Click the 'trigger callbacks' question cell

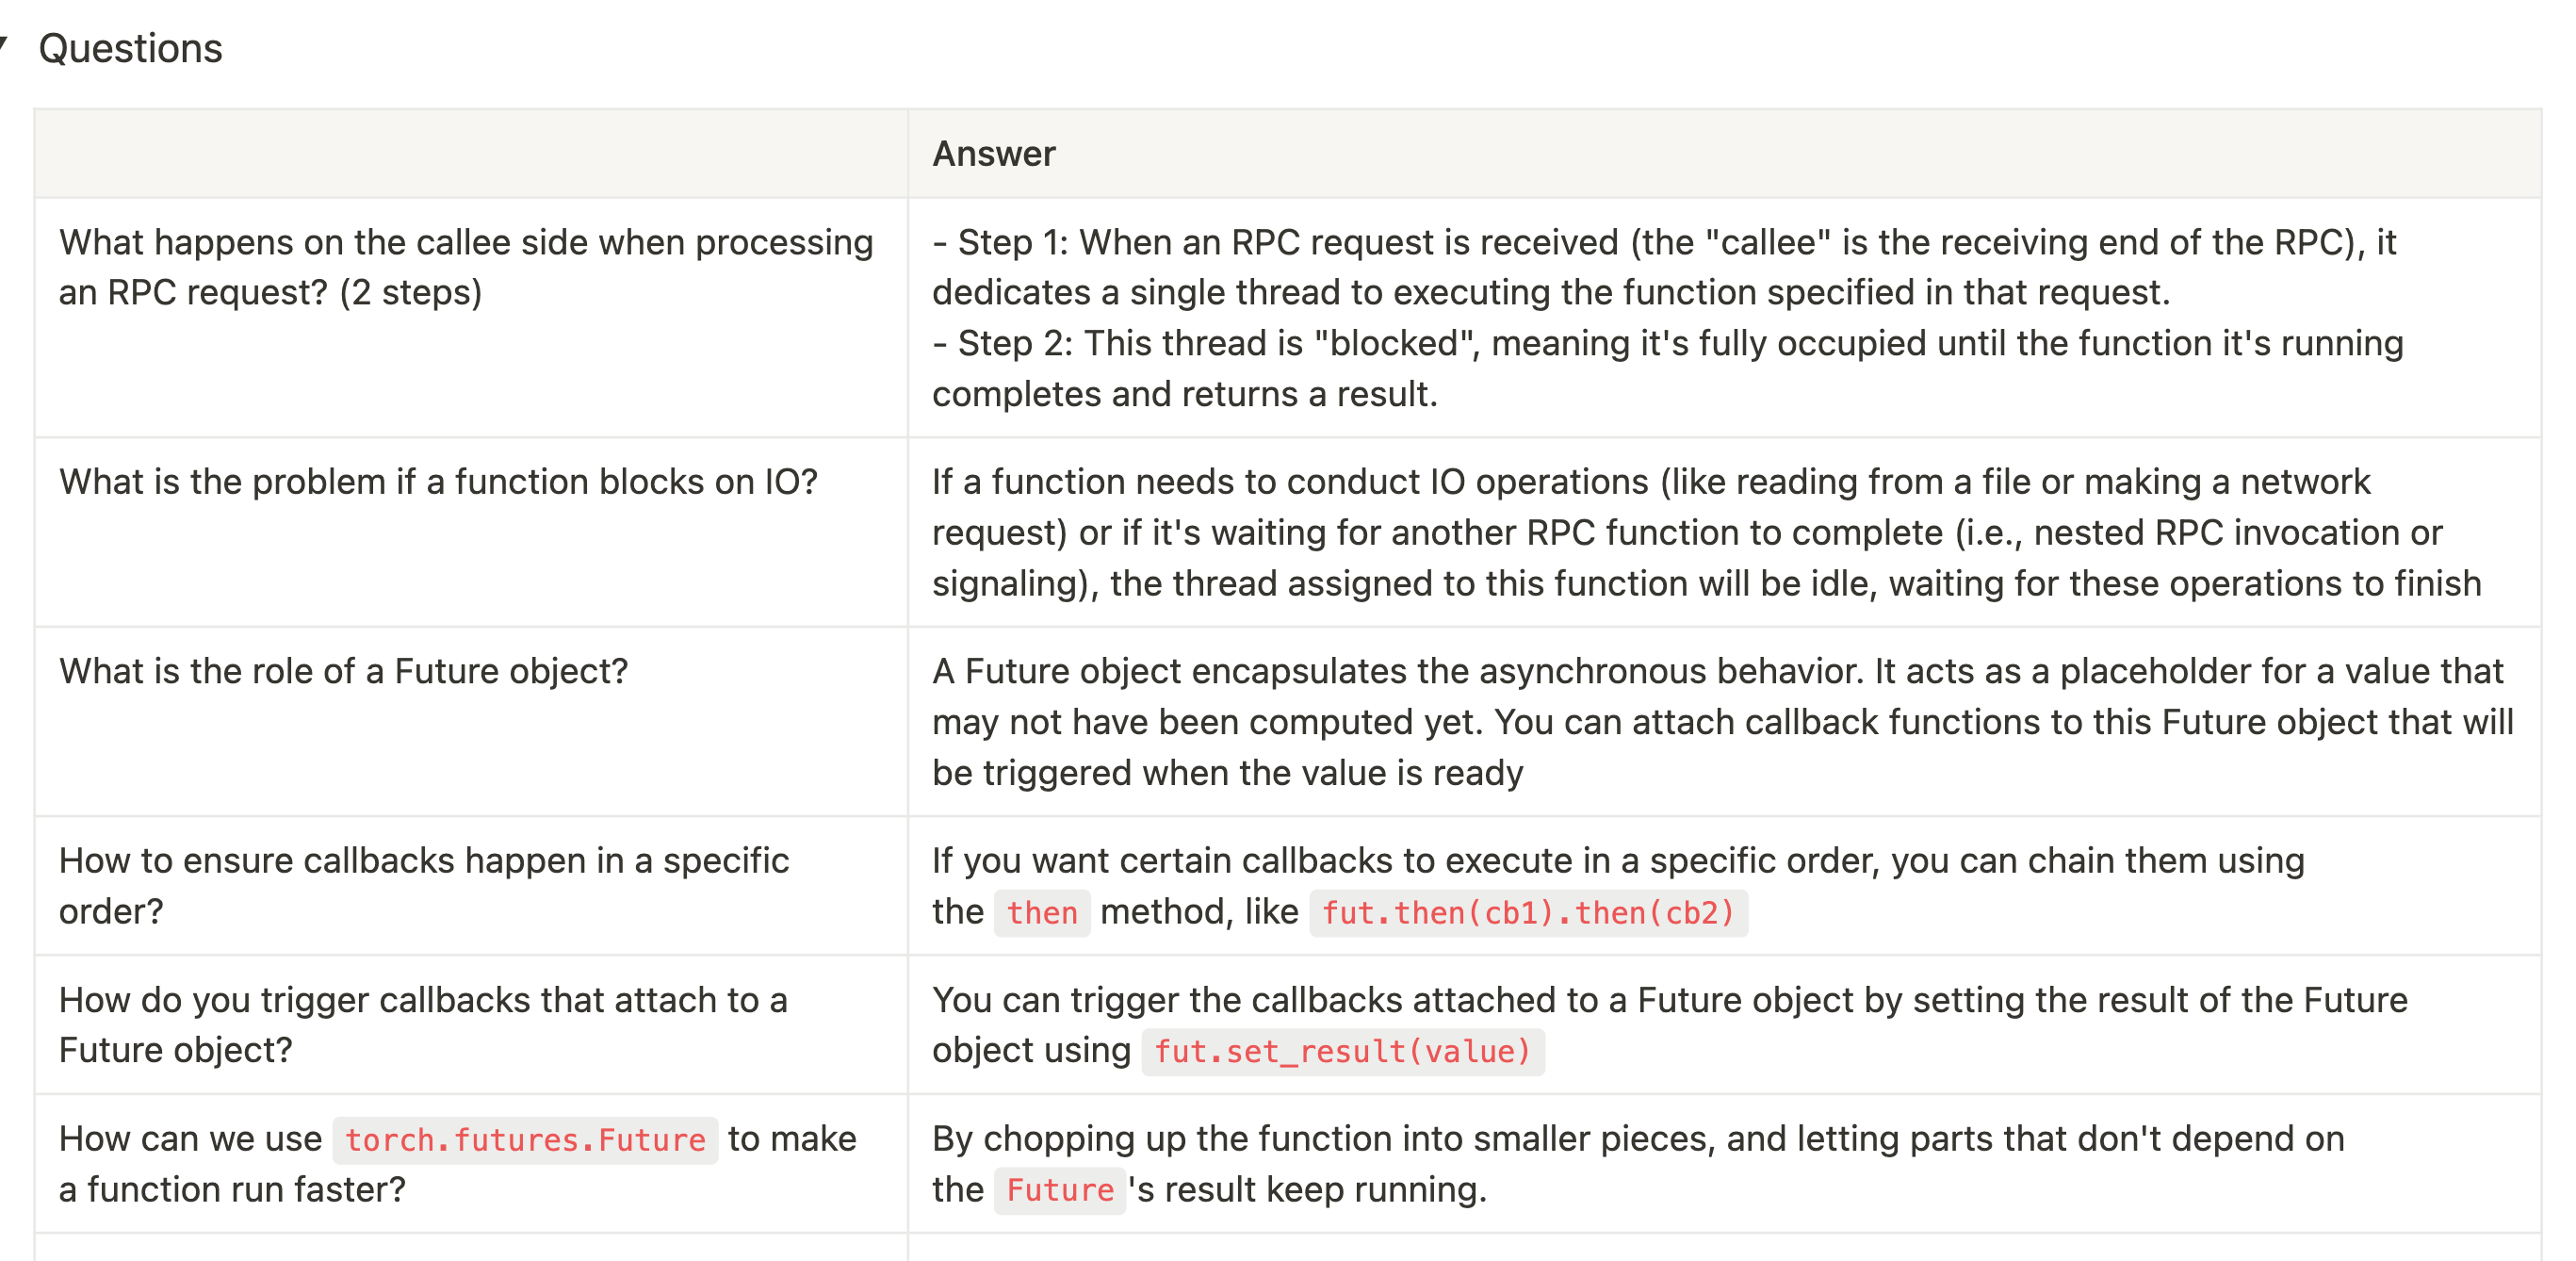(x=471, y=1025)
